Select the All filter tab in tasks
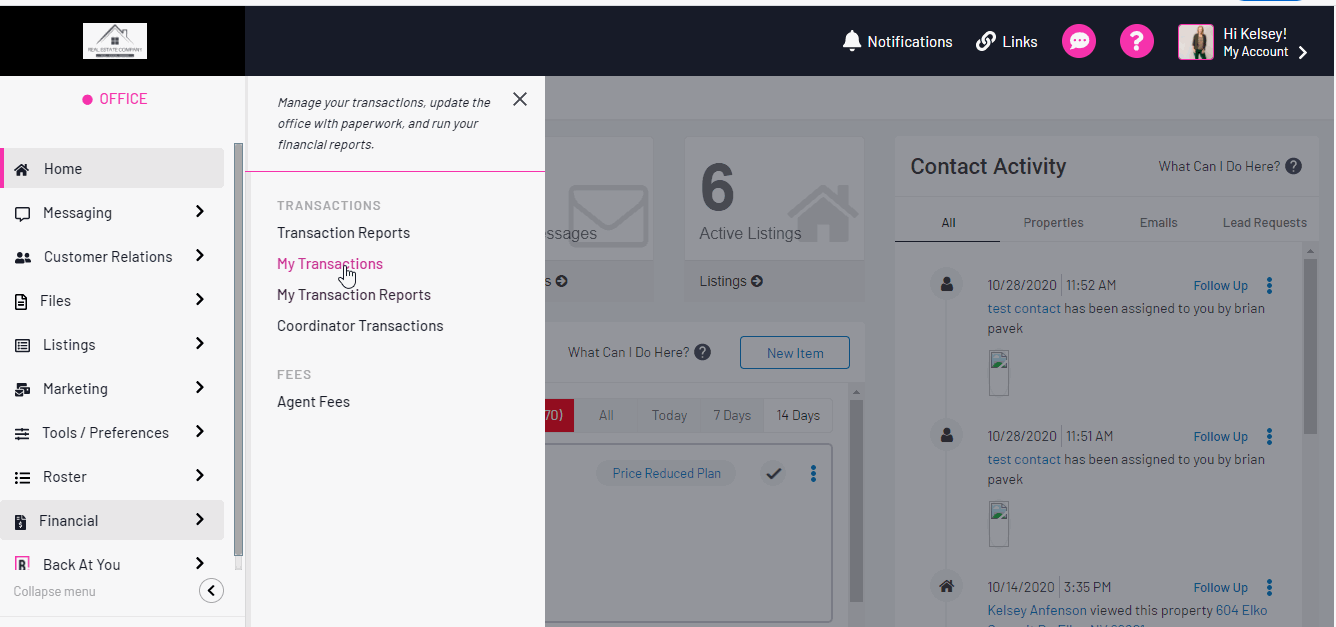This screenshot has width=1336, height=627. (606, 415)
